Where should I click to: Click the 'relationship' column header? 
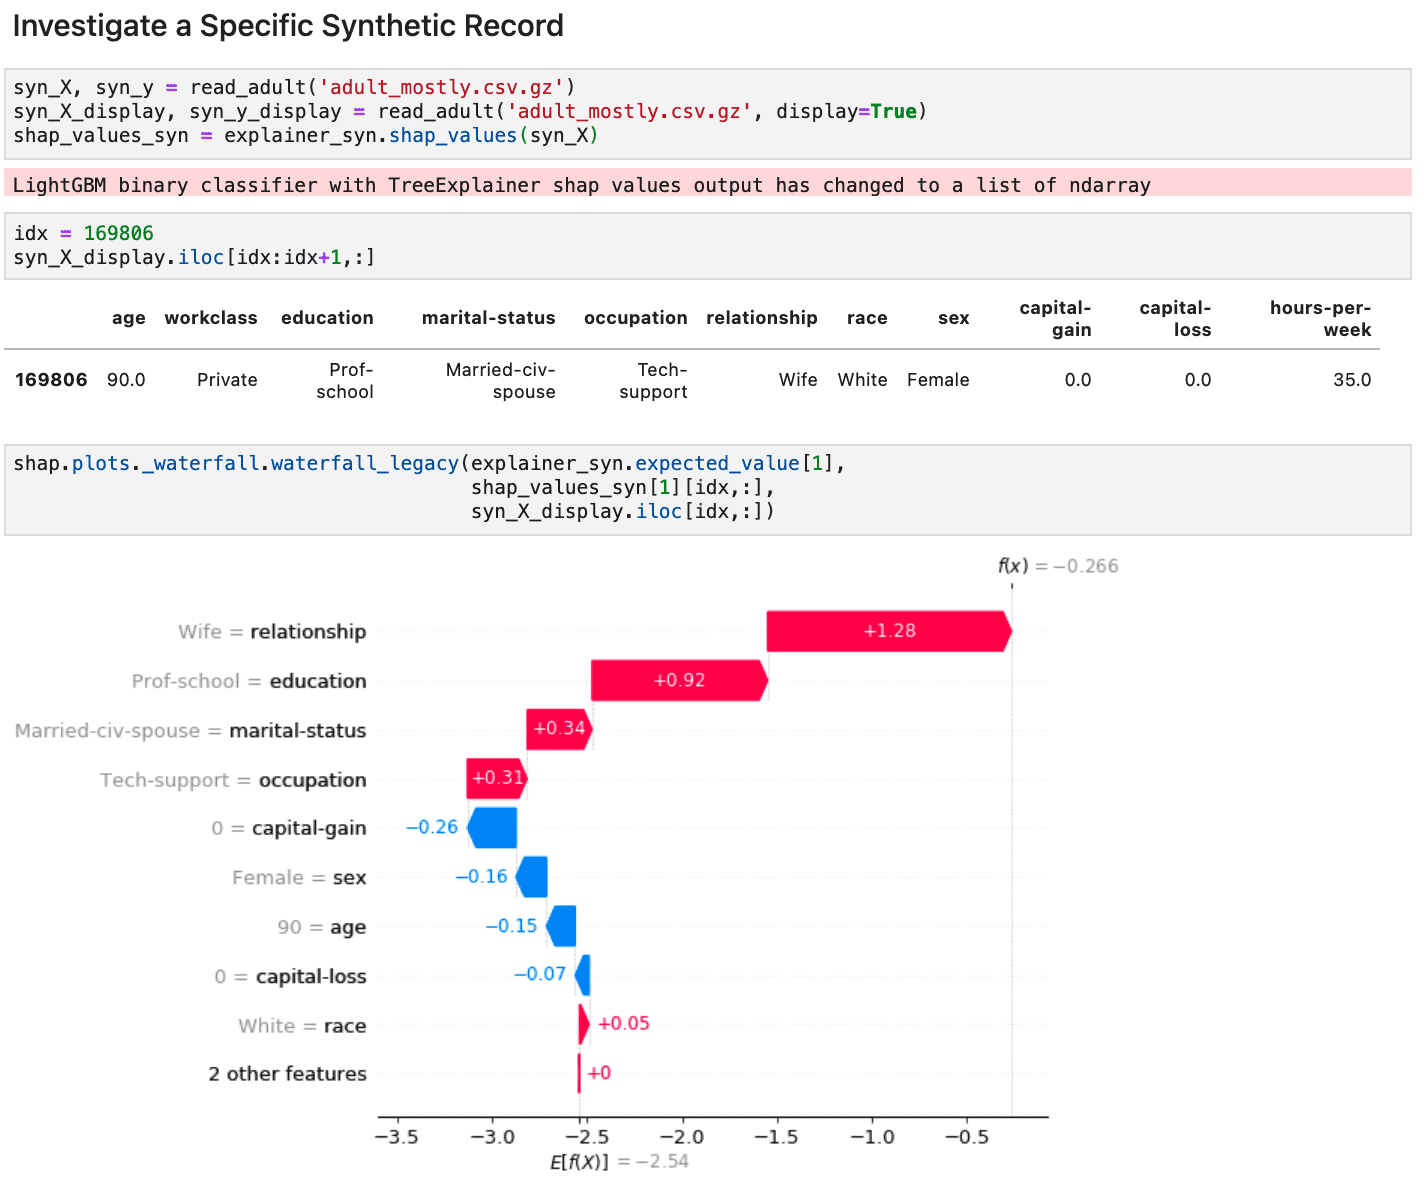pyautogui.click(x=762, y=318)
